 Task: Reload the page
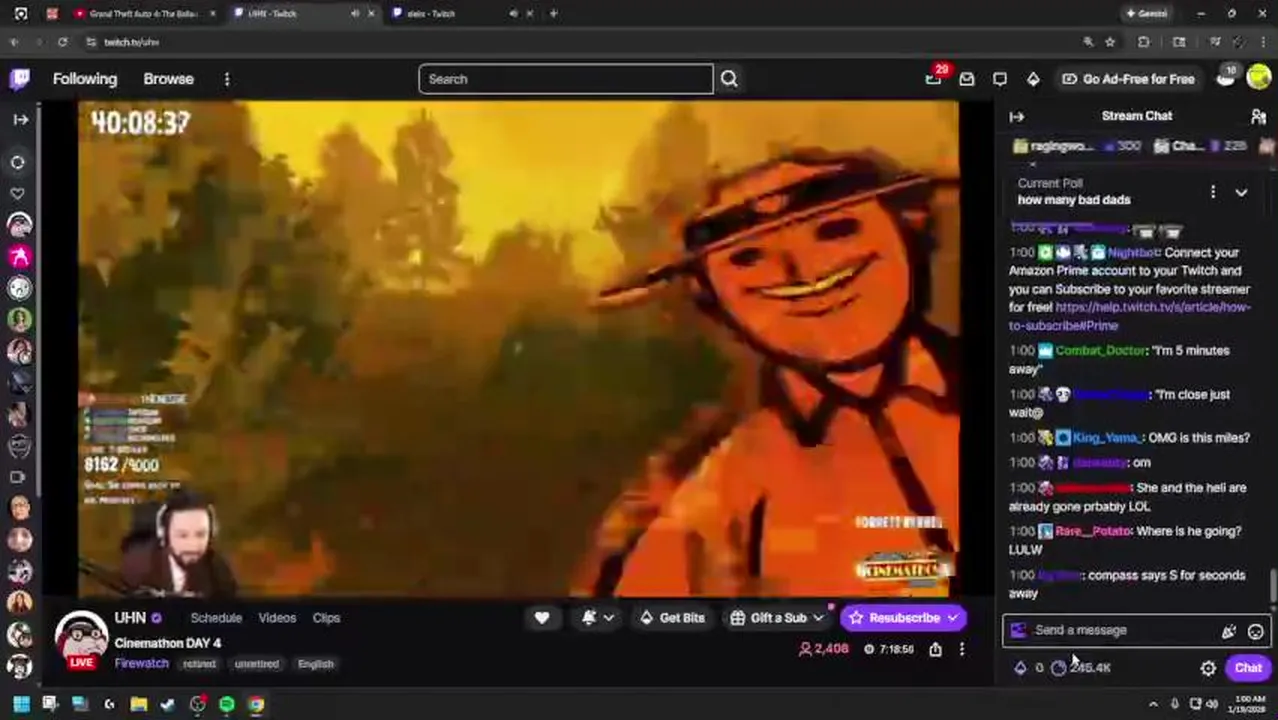tap(62, 42)
